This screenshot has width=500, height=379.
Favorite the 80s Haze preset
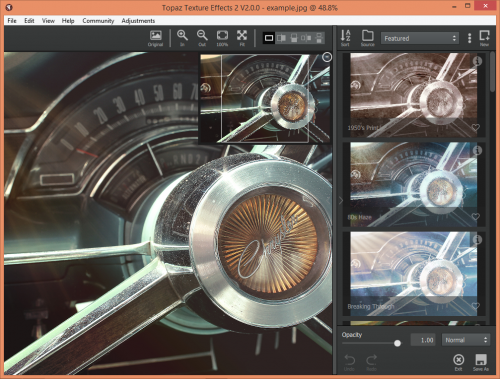click(476, 216)
